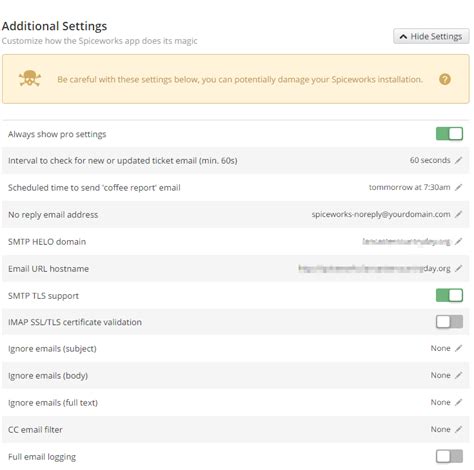The height and width of the screenshot is (470, 474).
Task: Edit Ignore emails (full text) pencil icon
Action: [459, 402]
